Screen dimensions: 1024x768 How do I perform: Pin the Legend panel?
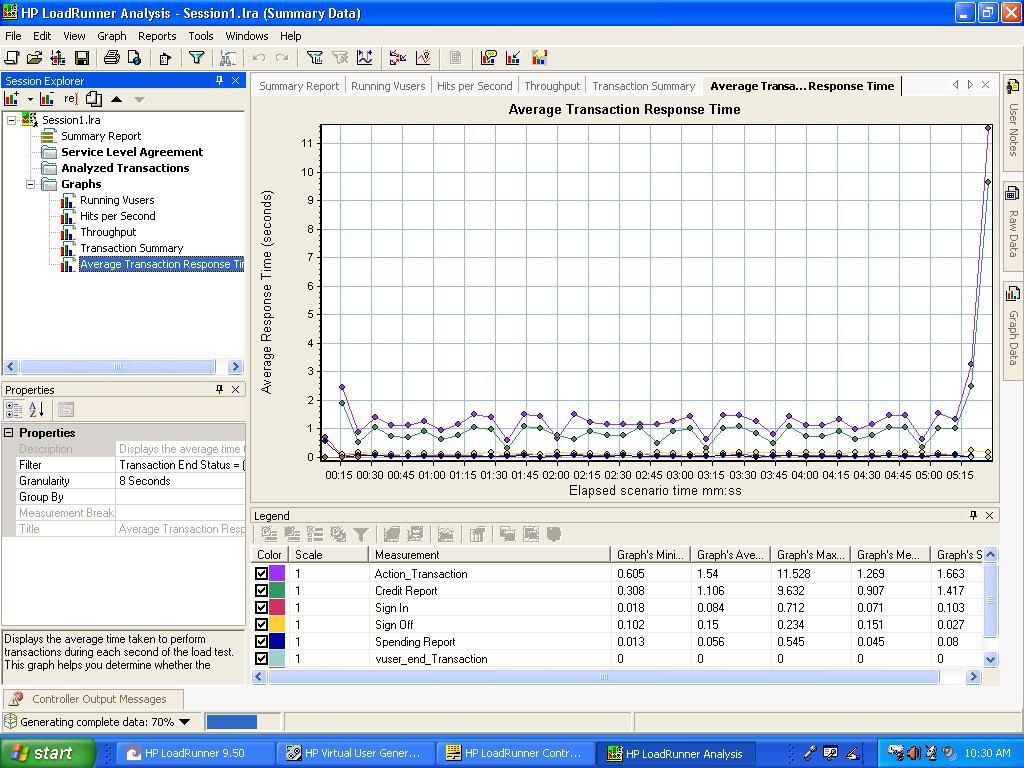click(x=973, y=515)
